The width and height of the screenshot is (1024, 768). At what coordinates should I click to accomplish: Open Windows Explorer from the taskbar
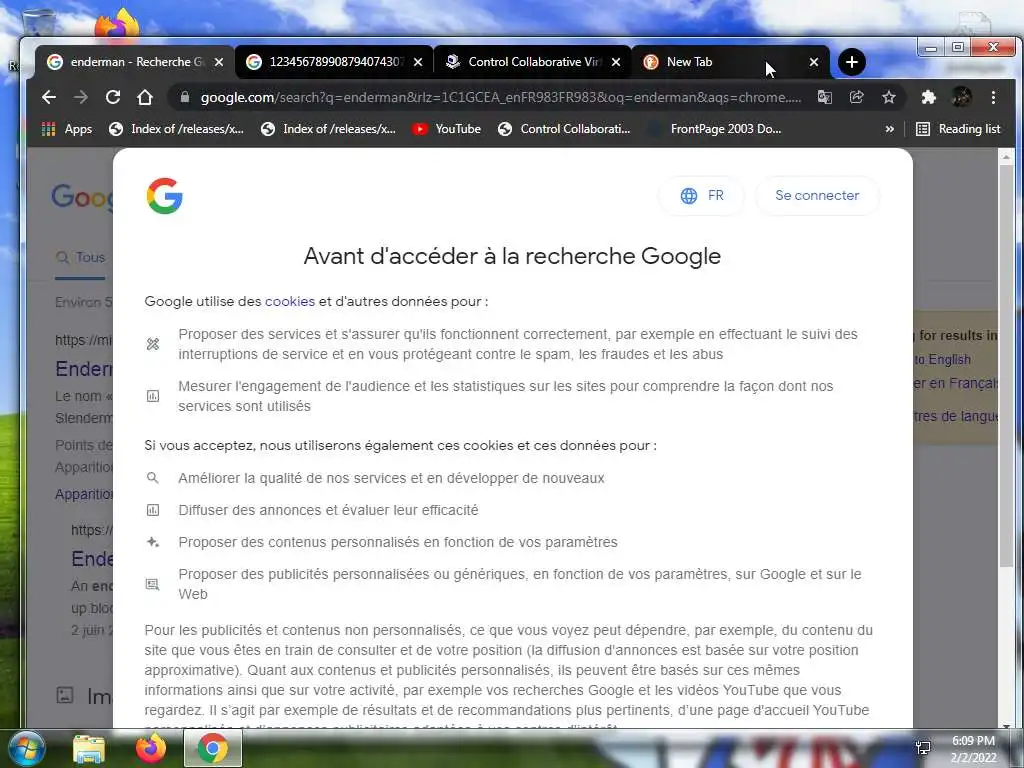[89, 748]
